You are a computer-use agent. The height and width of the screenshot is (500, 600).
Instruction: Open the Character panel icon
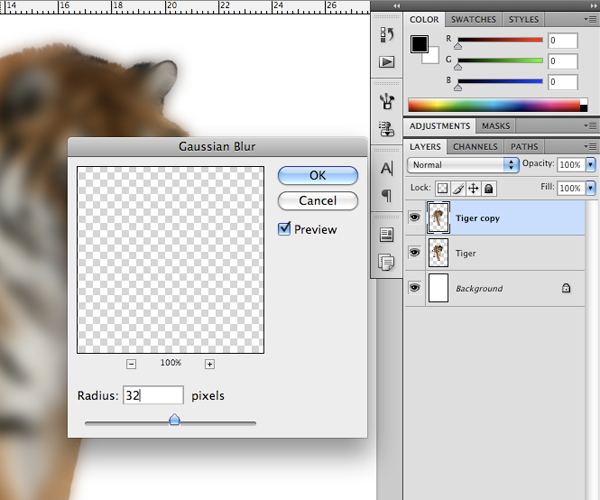pyautogui.click(x=386, y=168)
